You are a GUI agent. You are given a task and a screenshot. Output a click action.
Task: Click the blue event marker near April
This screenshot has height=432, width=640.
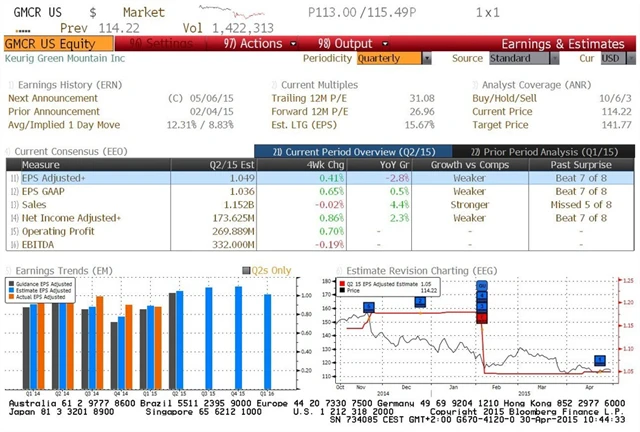click(x=600, y=360)
